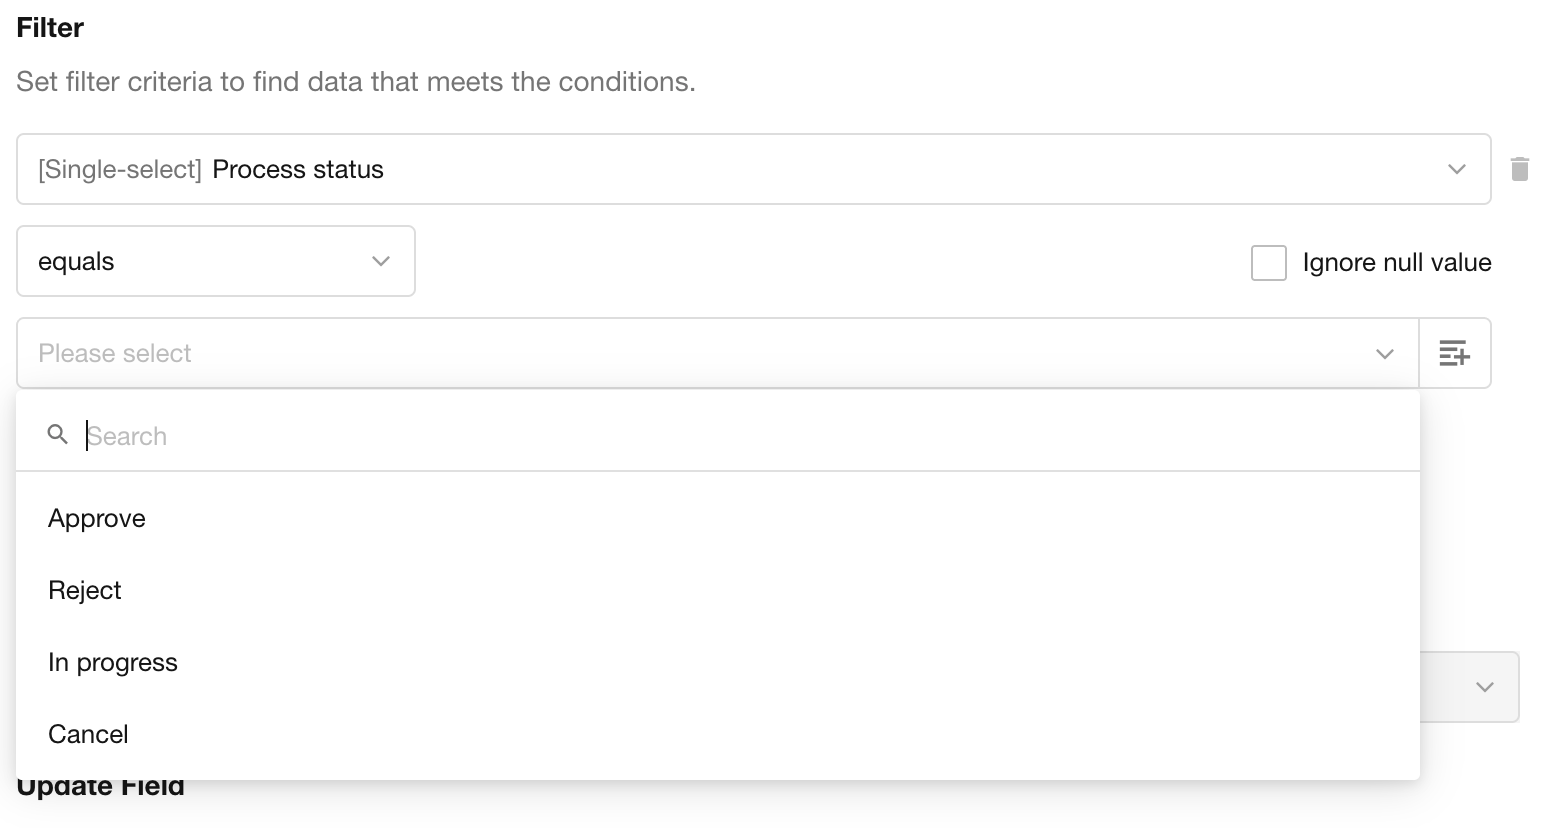Open the equals operator chevron
The image size is (1544, 828).
(380, 261)
